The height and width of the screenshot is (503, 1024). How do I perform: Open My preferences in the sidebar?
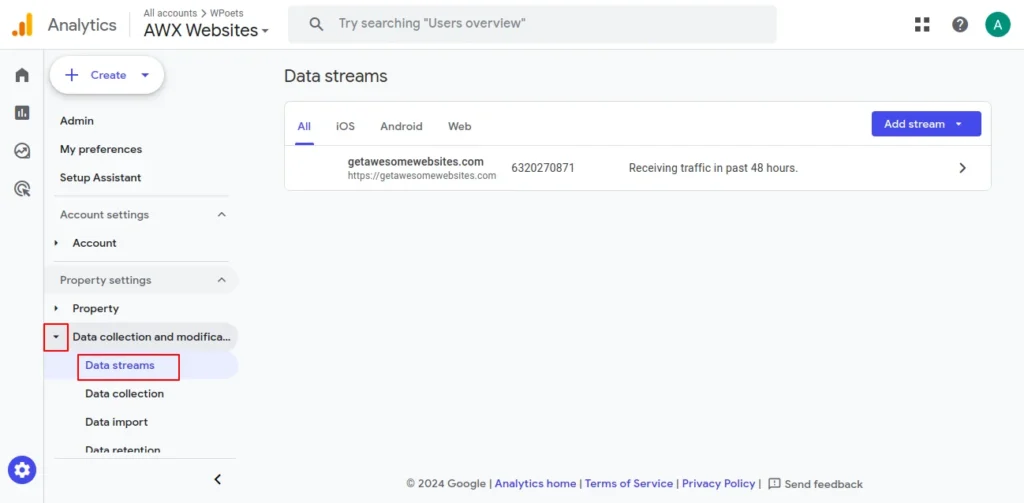coord(101,149)
